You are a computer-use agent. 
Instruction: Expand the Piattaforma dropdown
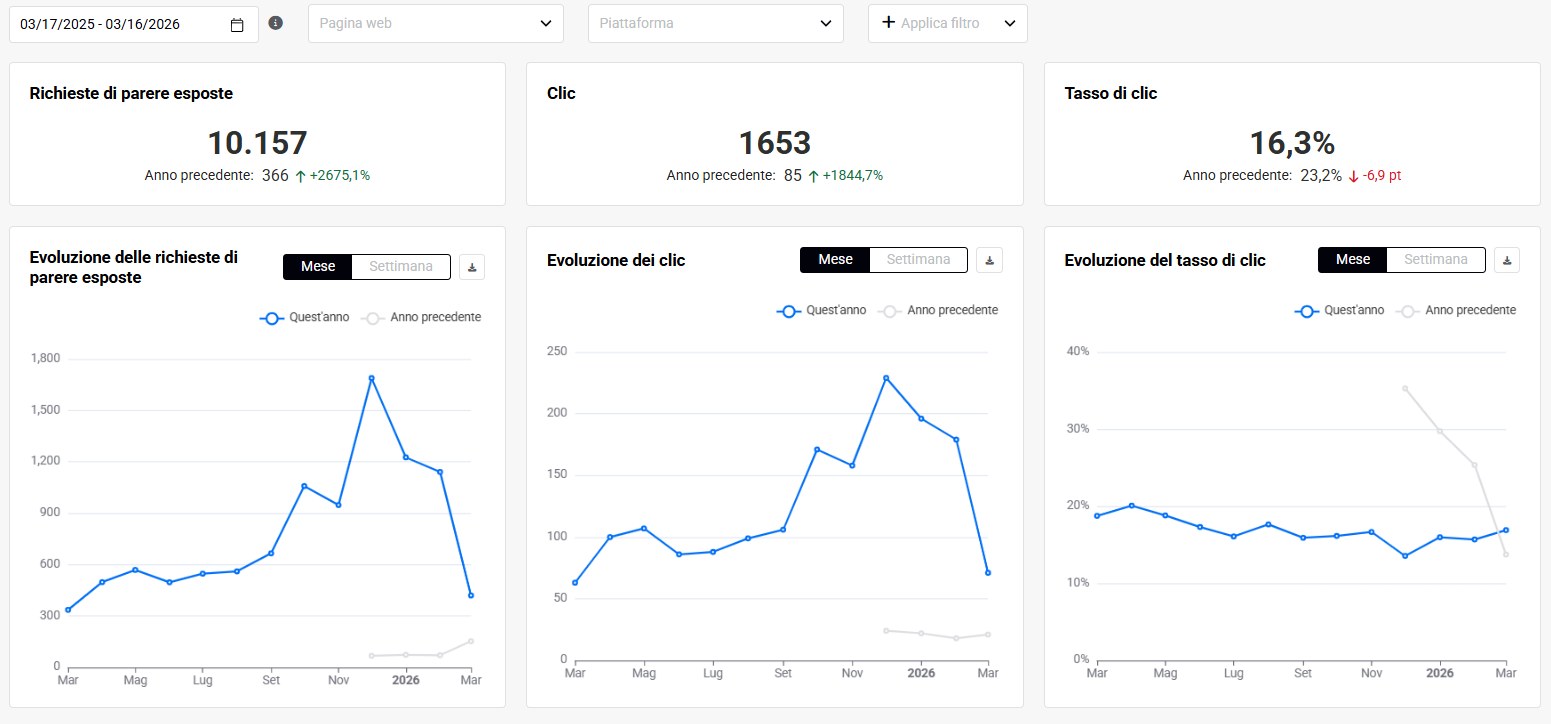coord(715,23)
